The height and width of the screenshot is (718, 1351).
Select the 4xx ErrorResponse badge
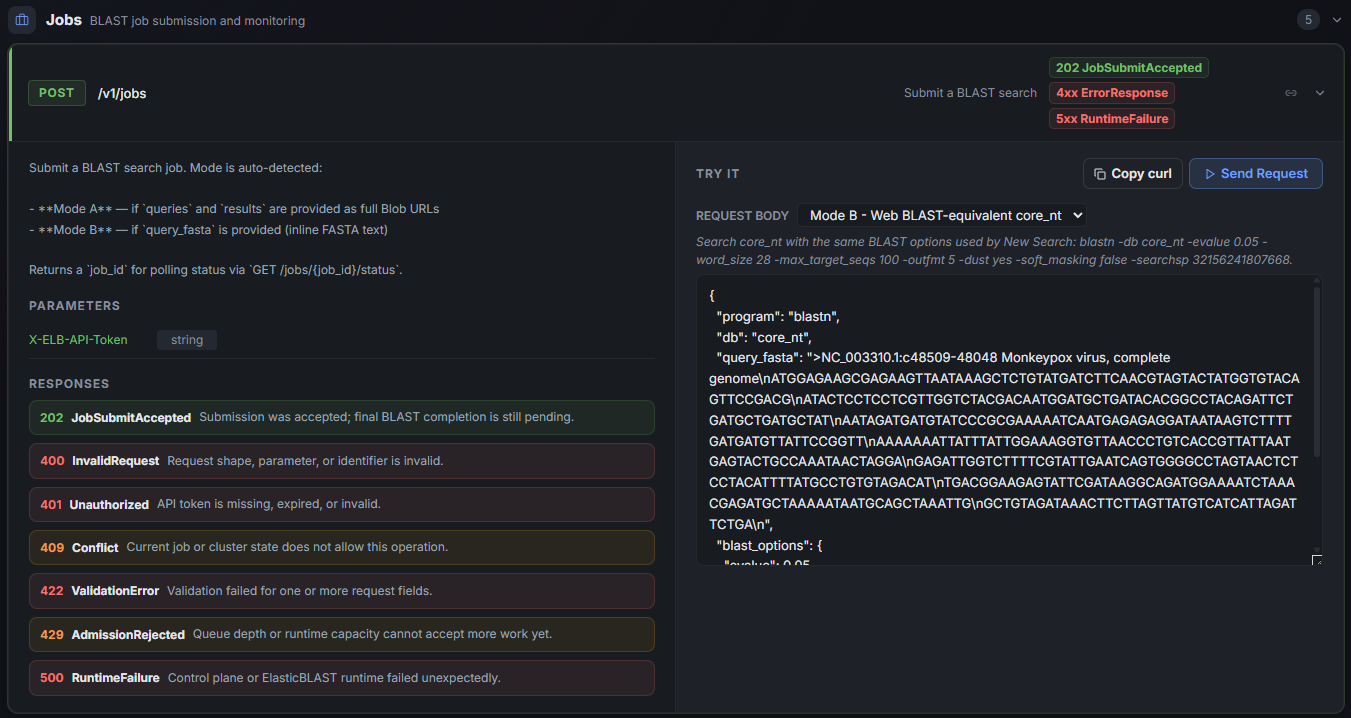pyautogui.click(x=1112, y=93)
